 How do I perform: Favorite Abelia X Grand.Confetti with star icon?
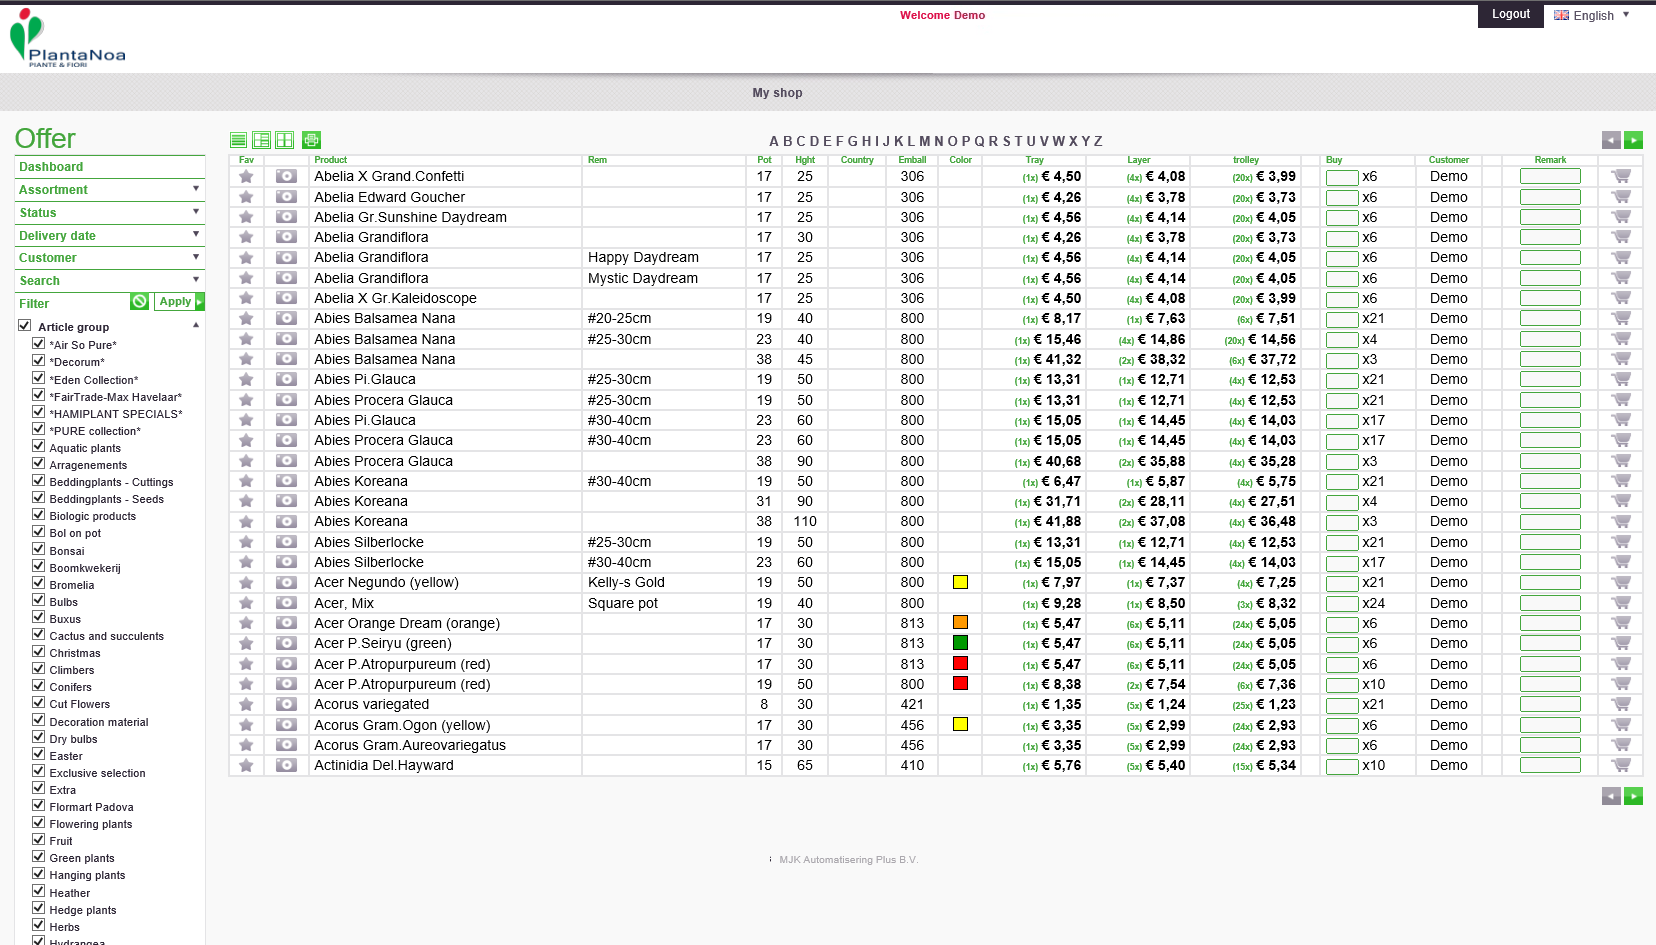point(246,177)
